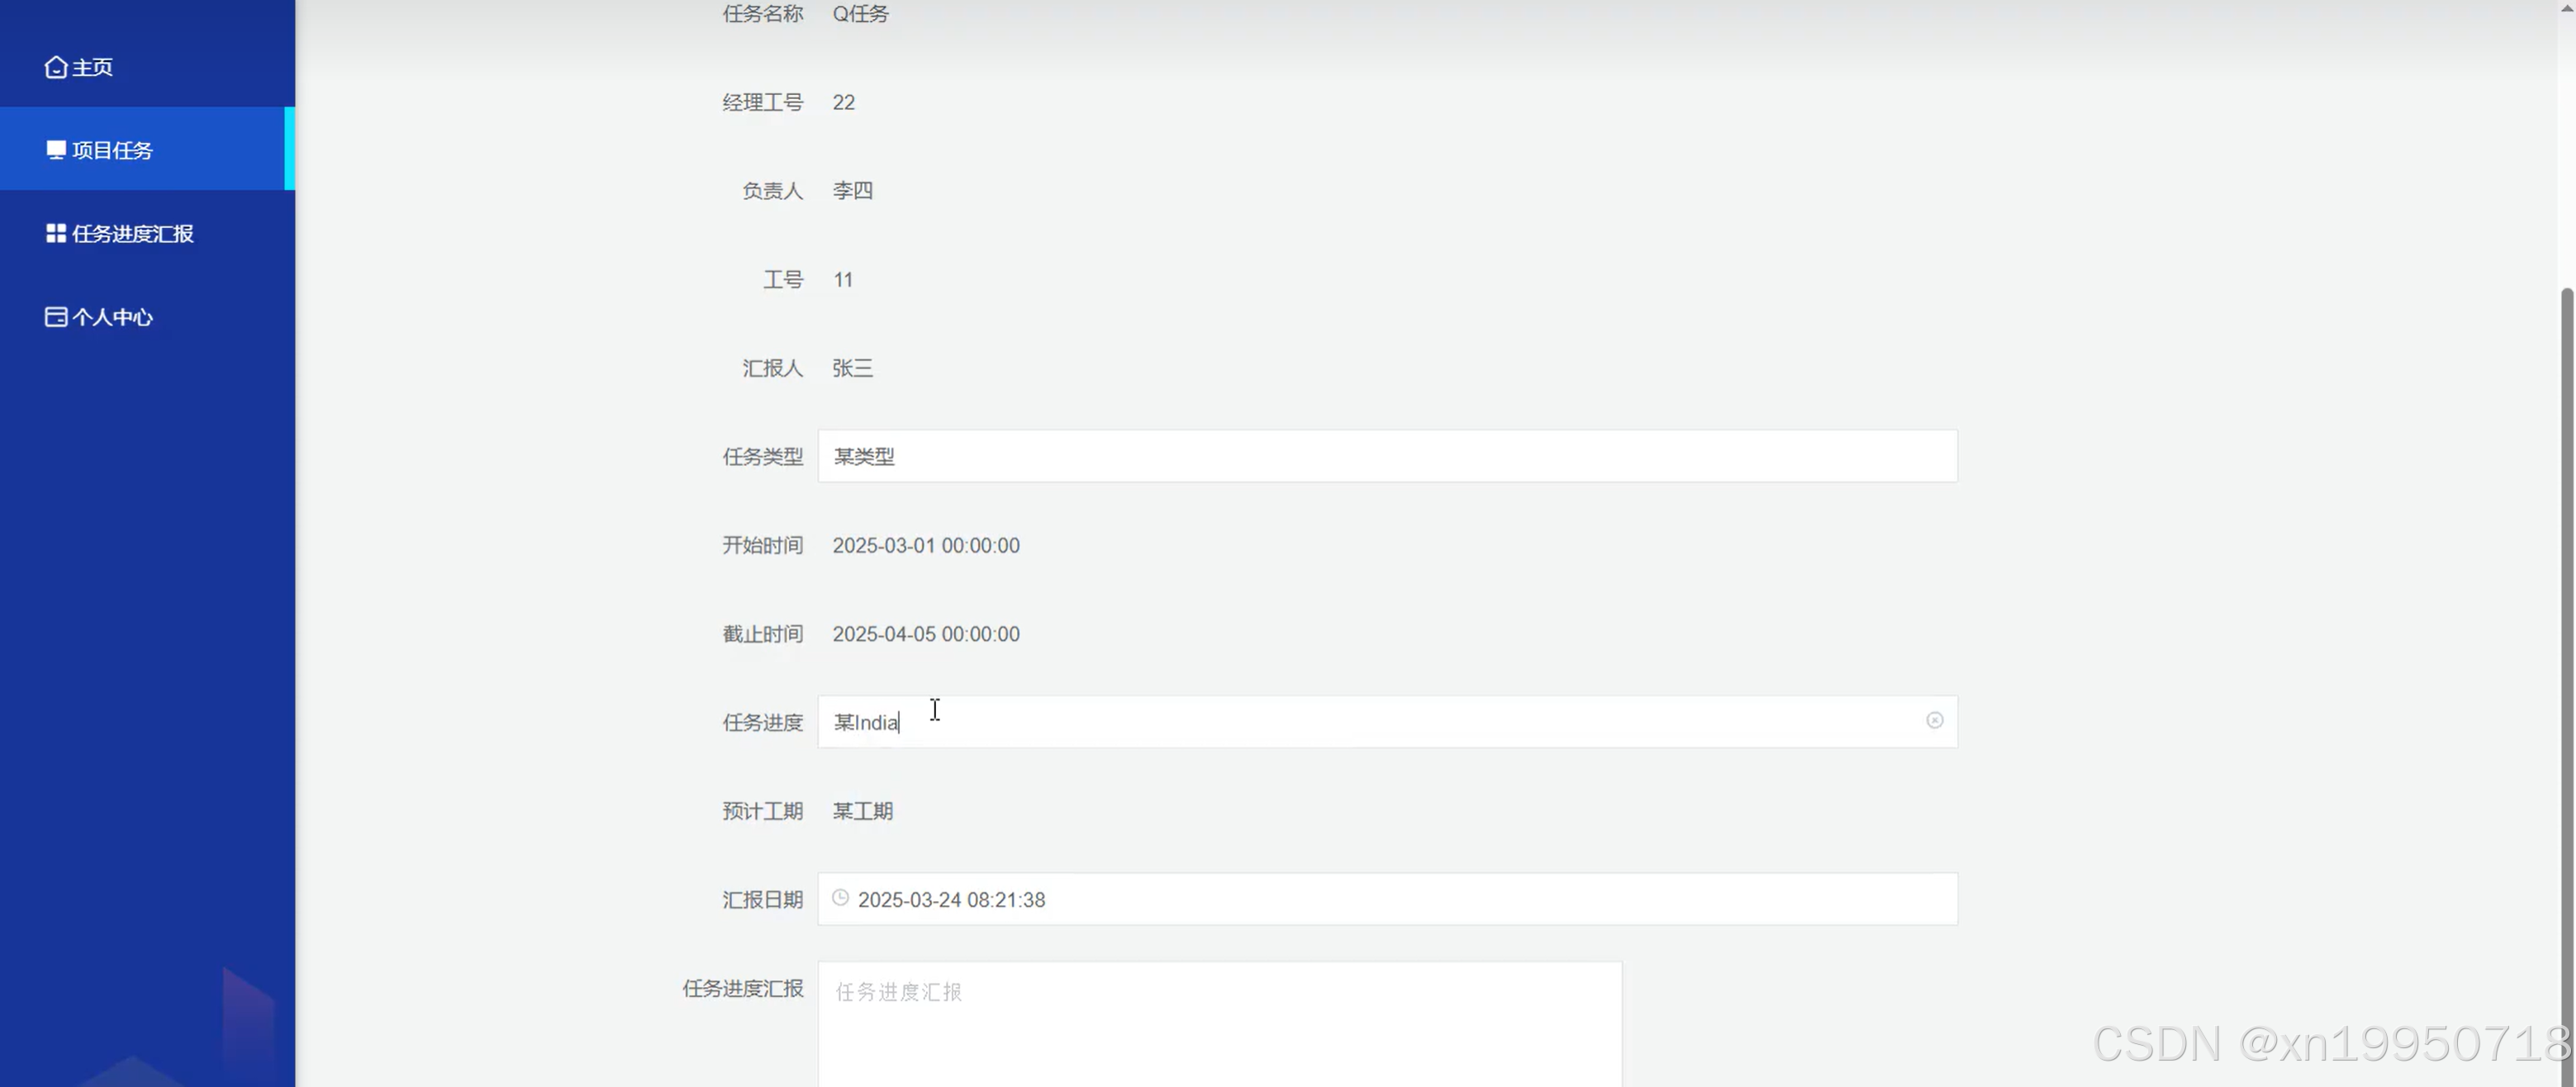Select the 项目任务 sidebar menu item
This screenshot has height=1087, width=2576.
147,149
